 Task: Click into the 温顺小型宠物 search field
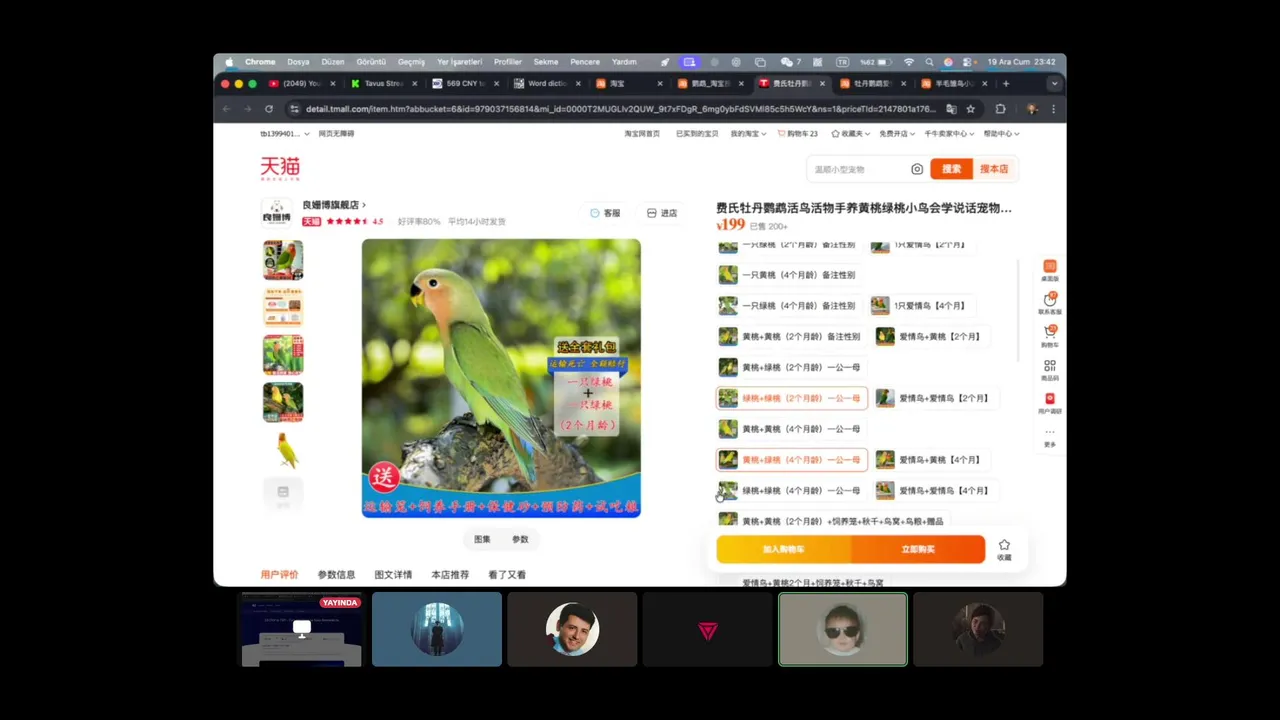point(858,169)
